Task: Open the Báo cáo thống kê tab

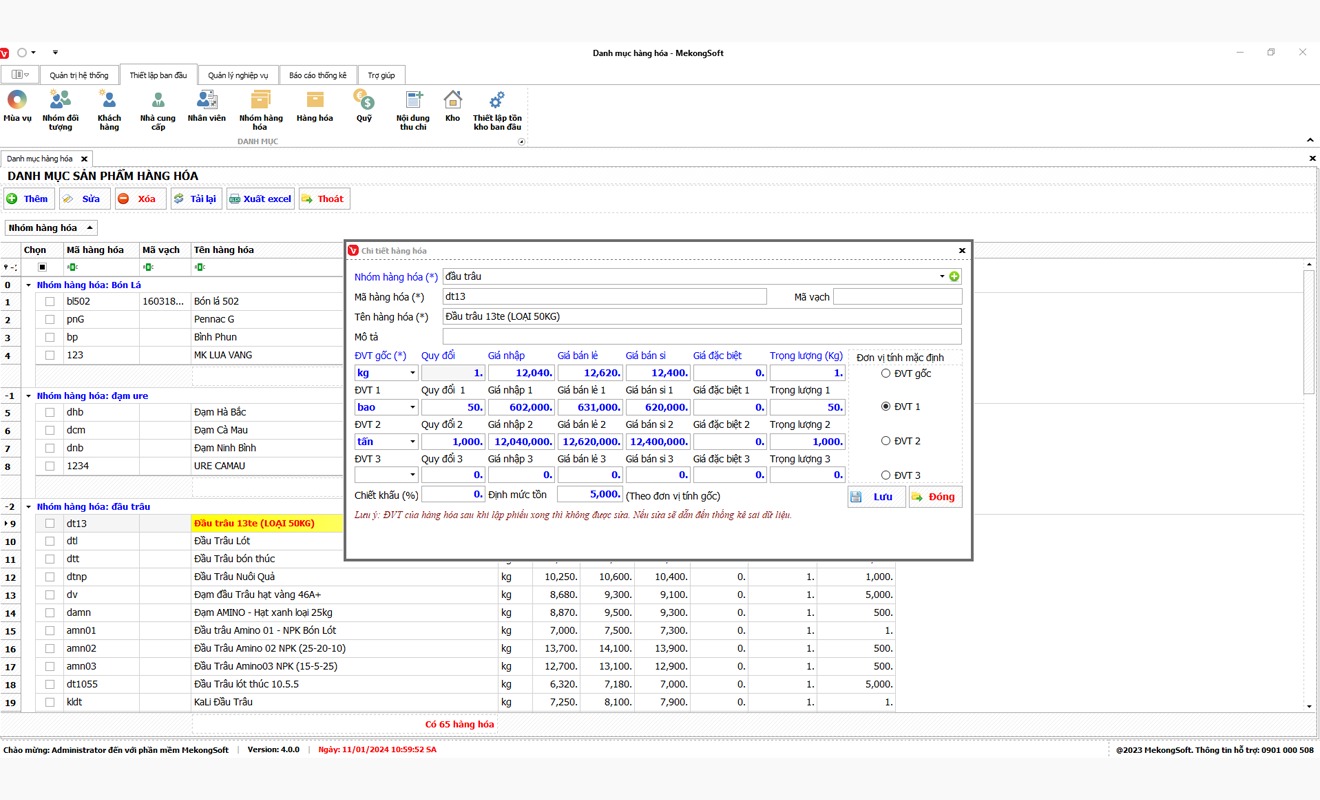Action: point(317,75)
